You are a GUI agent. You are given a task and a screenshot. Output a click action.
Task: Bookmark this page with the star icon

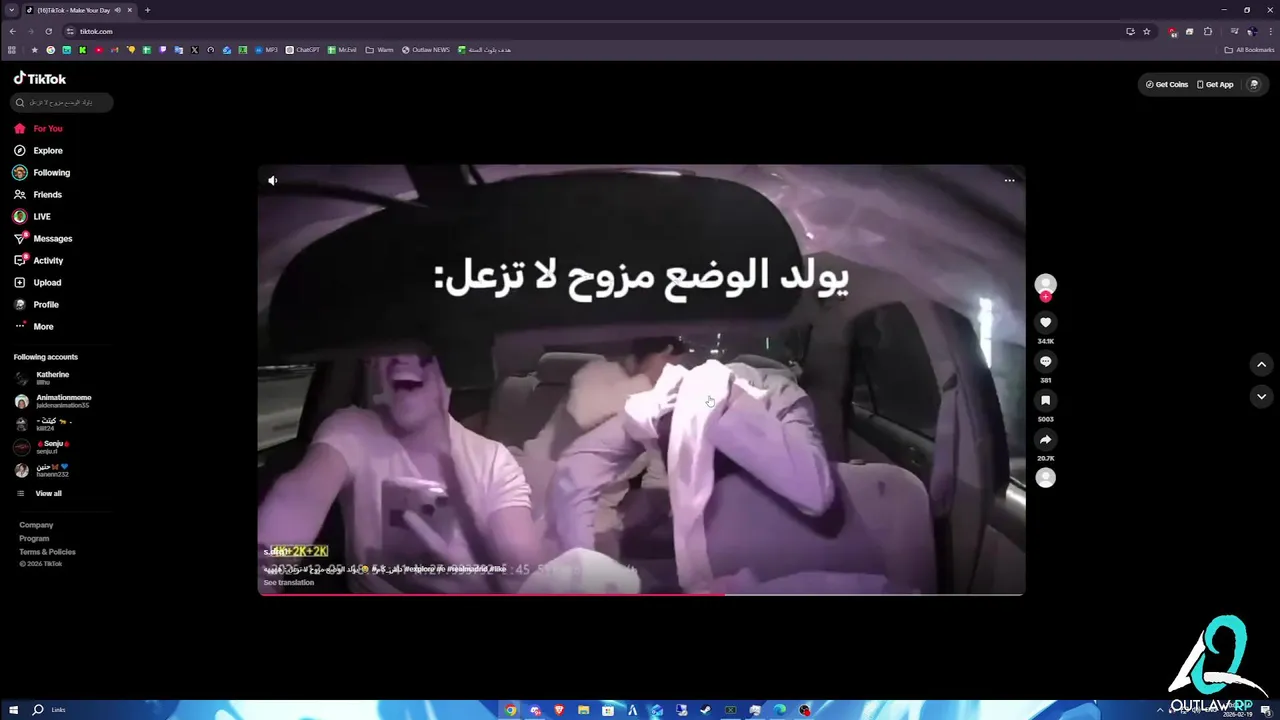click(1146, 31)
